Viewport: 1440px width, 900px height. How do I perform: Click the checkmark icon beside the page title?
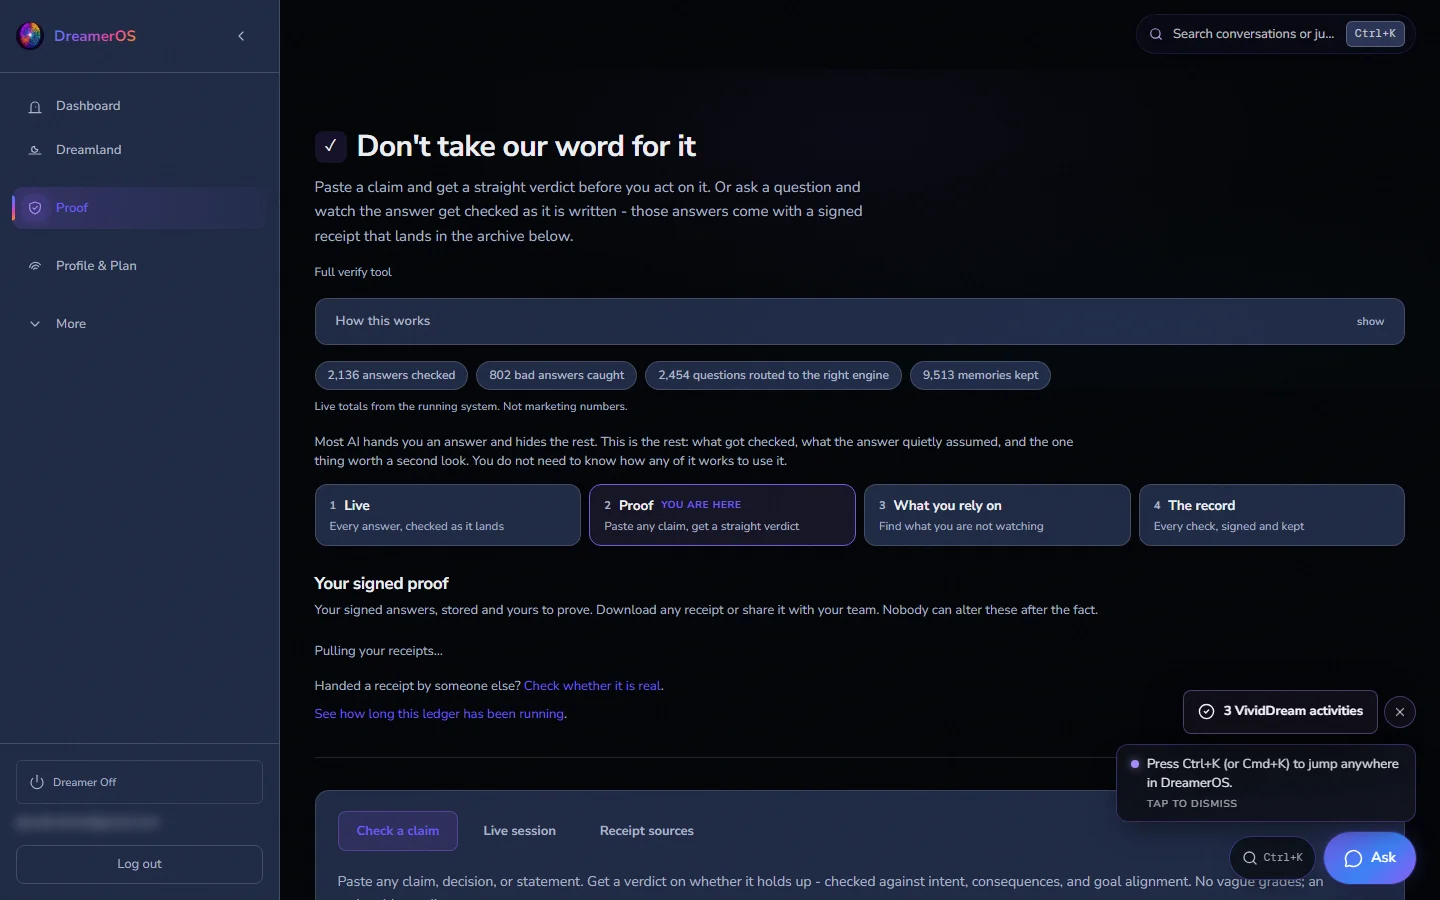click(x=330, y=146)
